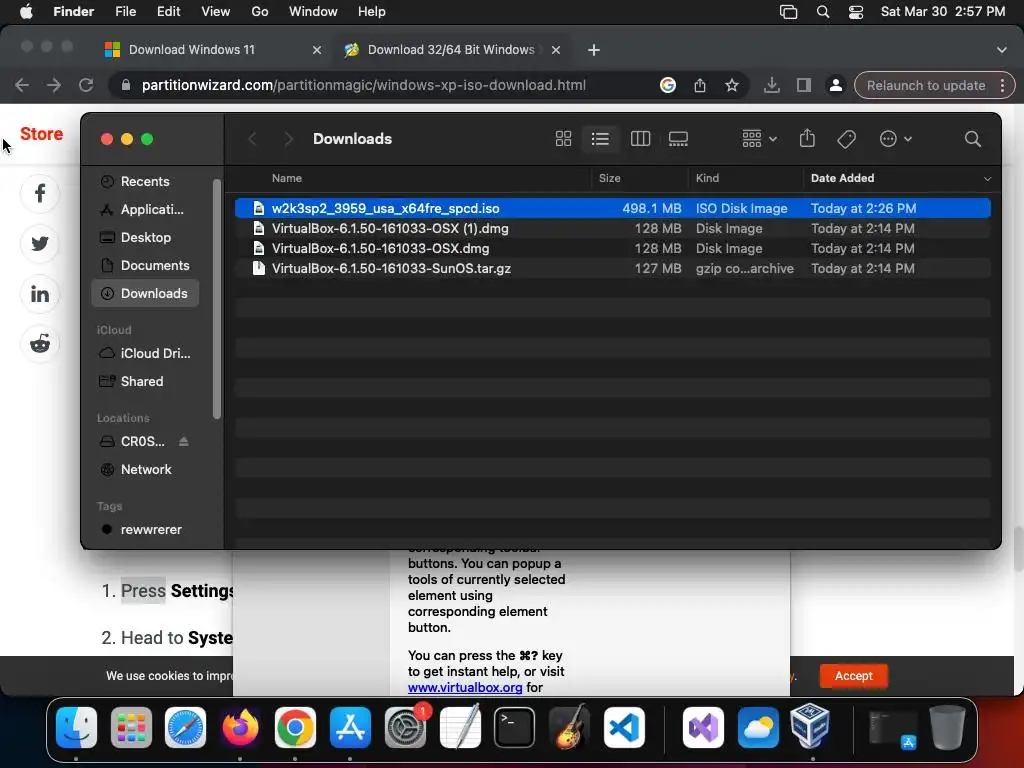Open www.virtualbox.org link
Image resolution: width=1024 pixels, height=768 pixels.
(464, 688)
